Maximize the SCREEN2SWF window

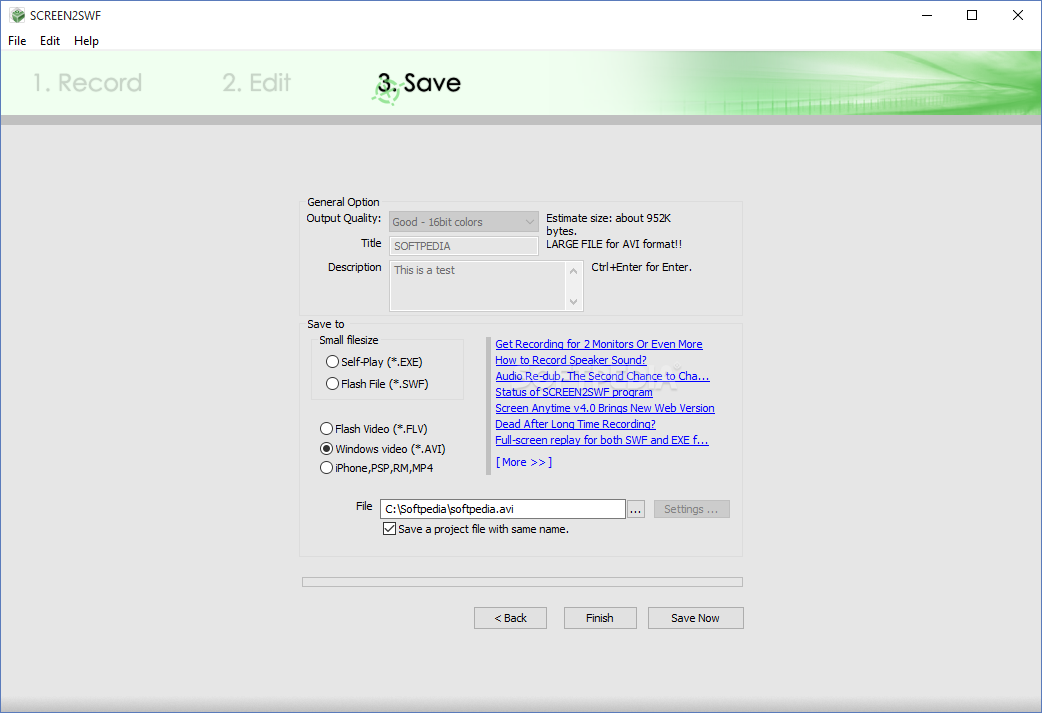972,15
